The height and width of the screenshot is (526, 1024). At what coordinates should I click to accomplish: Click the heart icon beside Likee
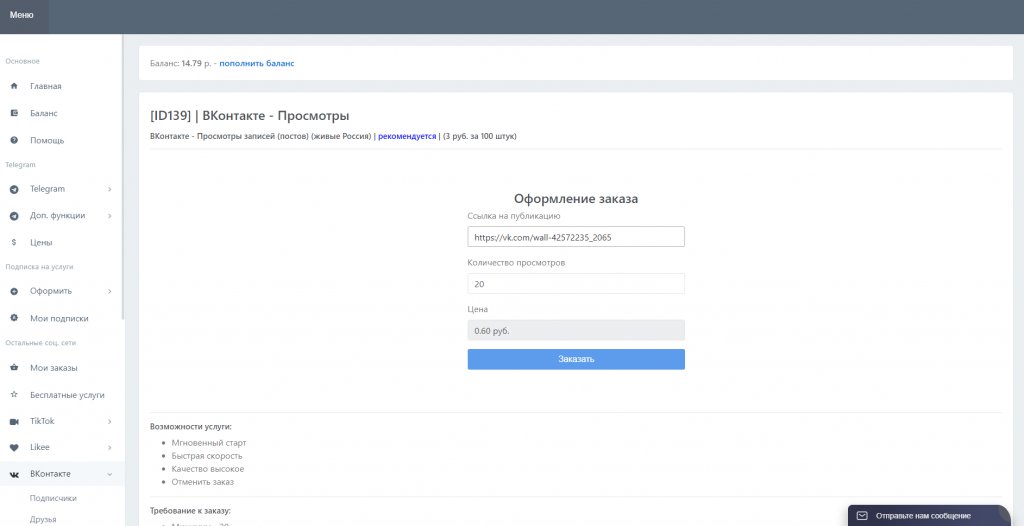click(14, 448)
